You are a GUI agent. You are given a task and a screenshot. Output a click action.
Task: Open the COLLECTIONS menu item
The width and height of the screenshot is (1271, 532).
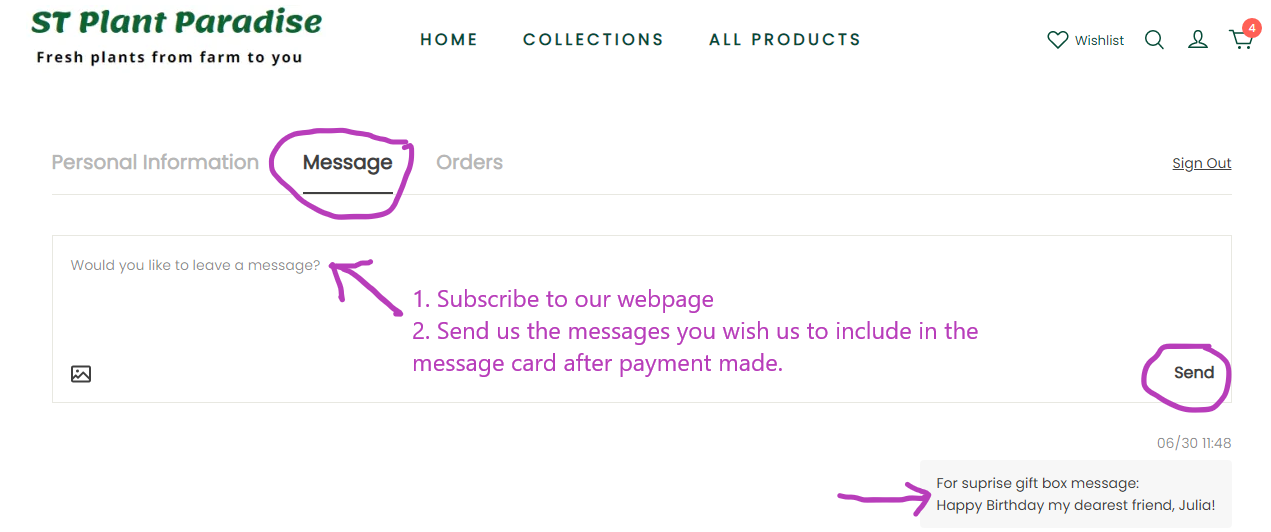tap(593, 40)
